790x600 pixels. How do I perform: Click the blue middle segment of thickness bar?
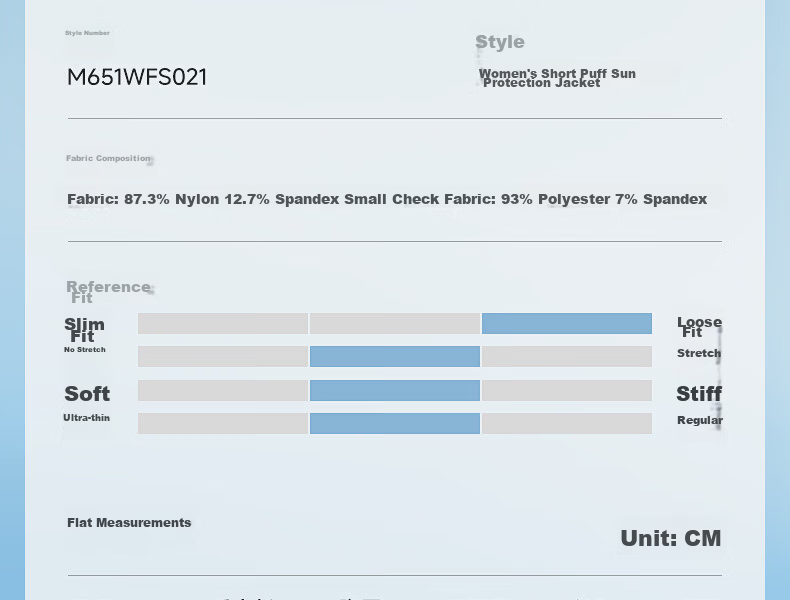tap(395, 423)
